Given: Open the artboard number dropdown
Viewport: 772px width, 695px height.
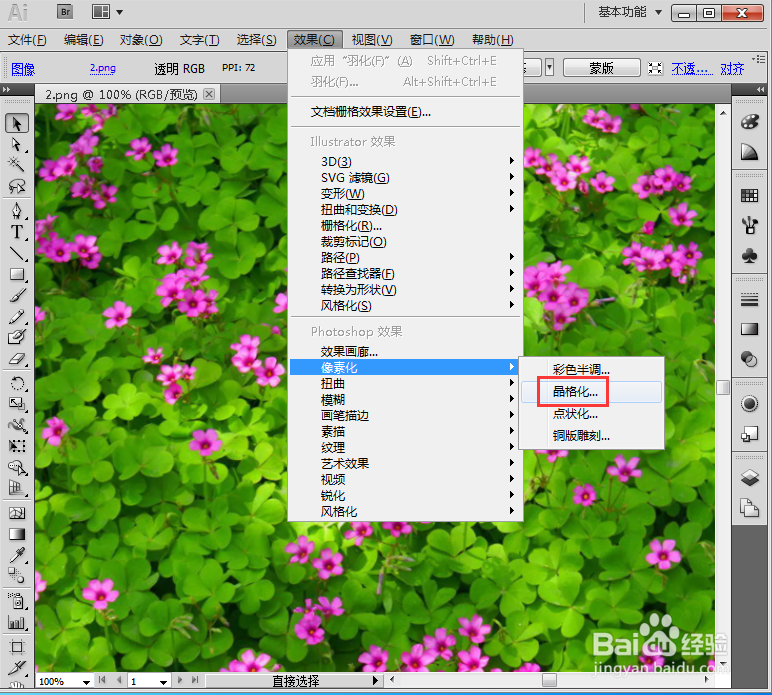Looking at the screenshot, I should click(163, 682).
